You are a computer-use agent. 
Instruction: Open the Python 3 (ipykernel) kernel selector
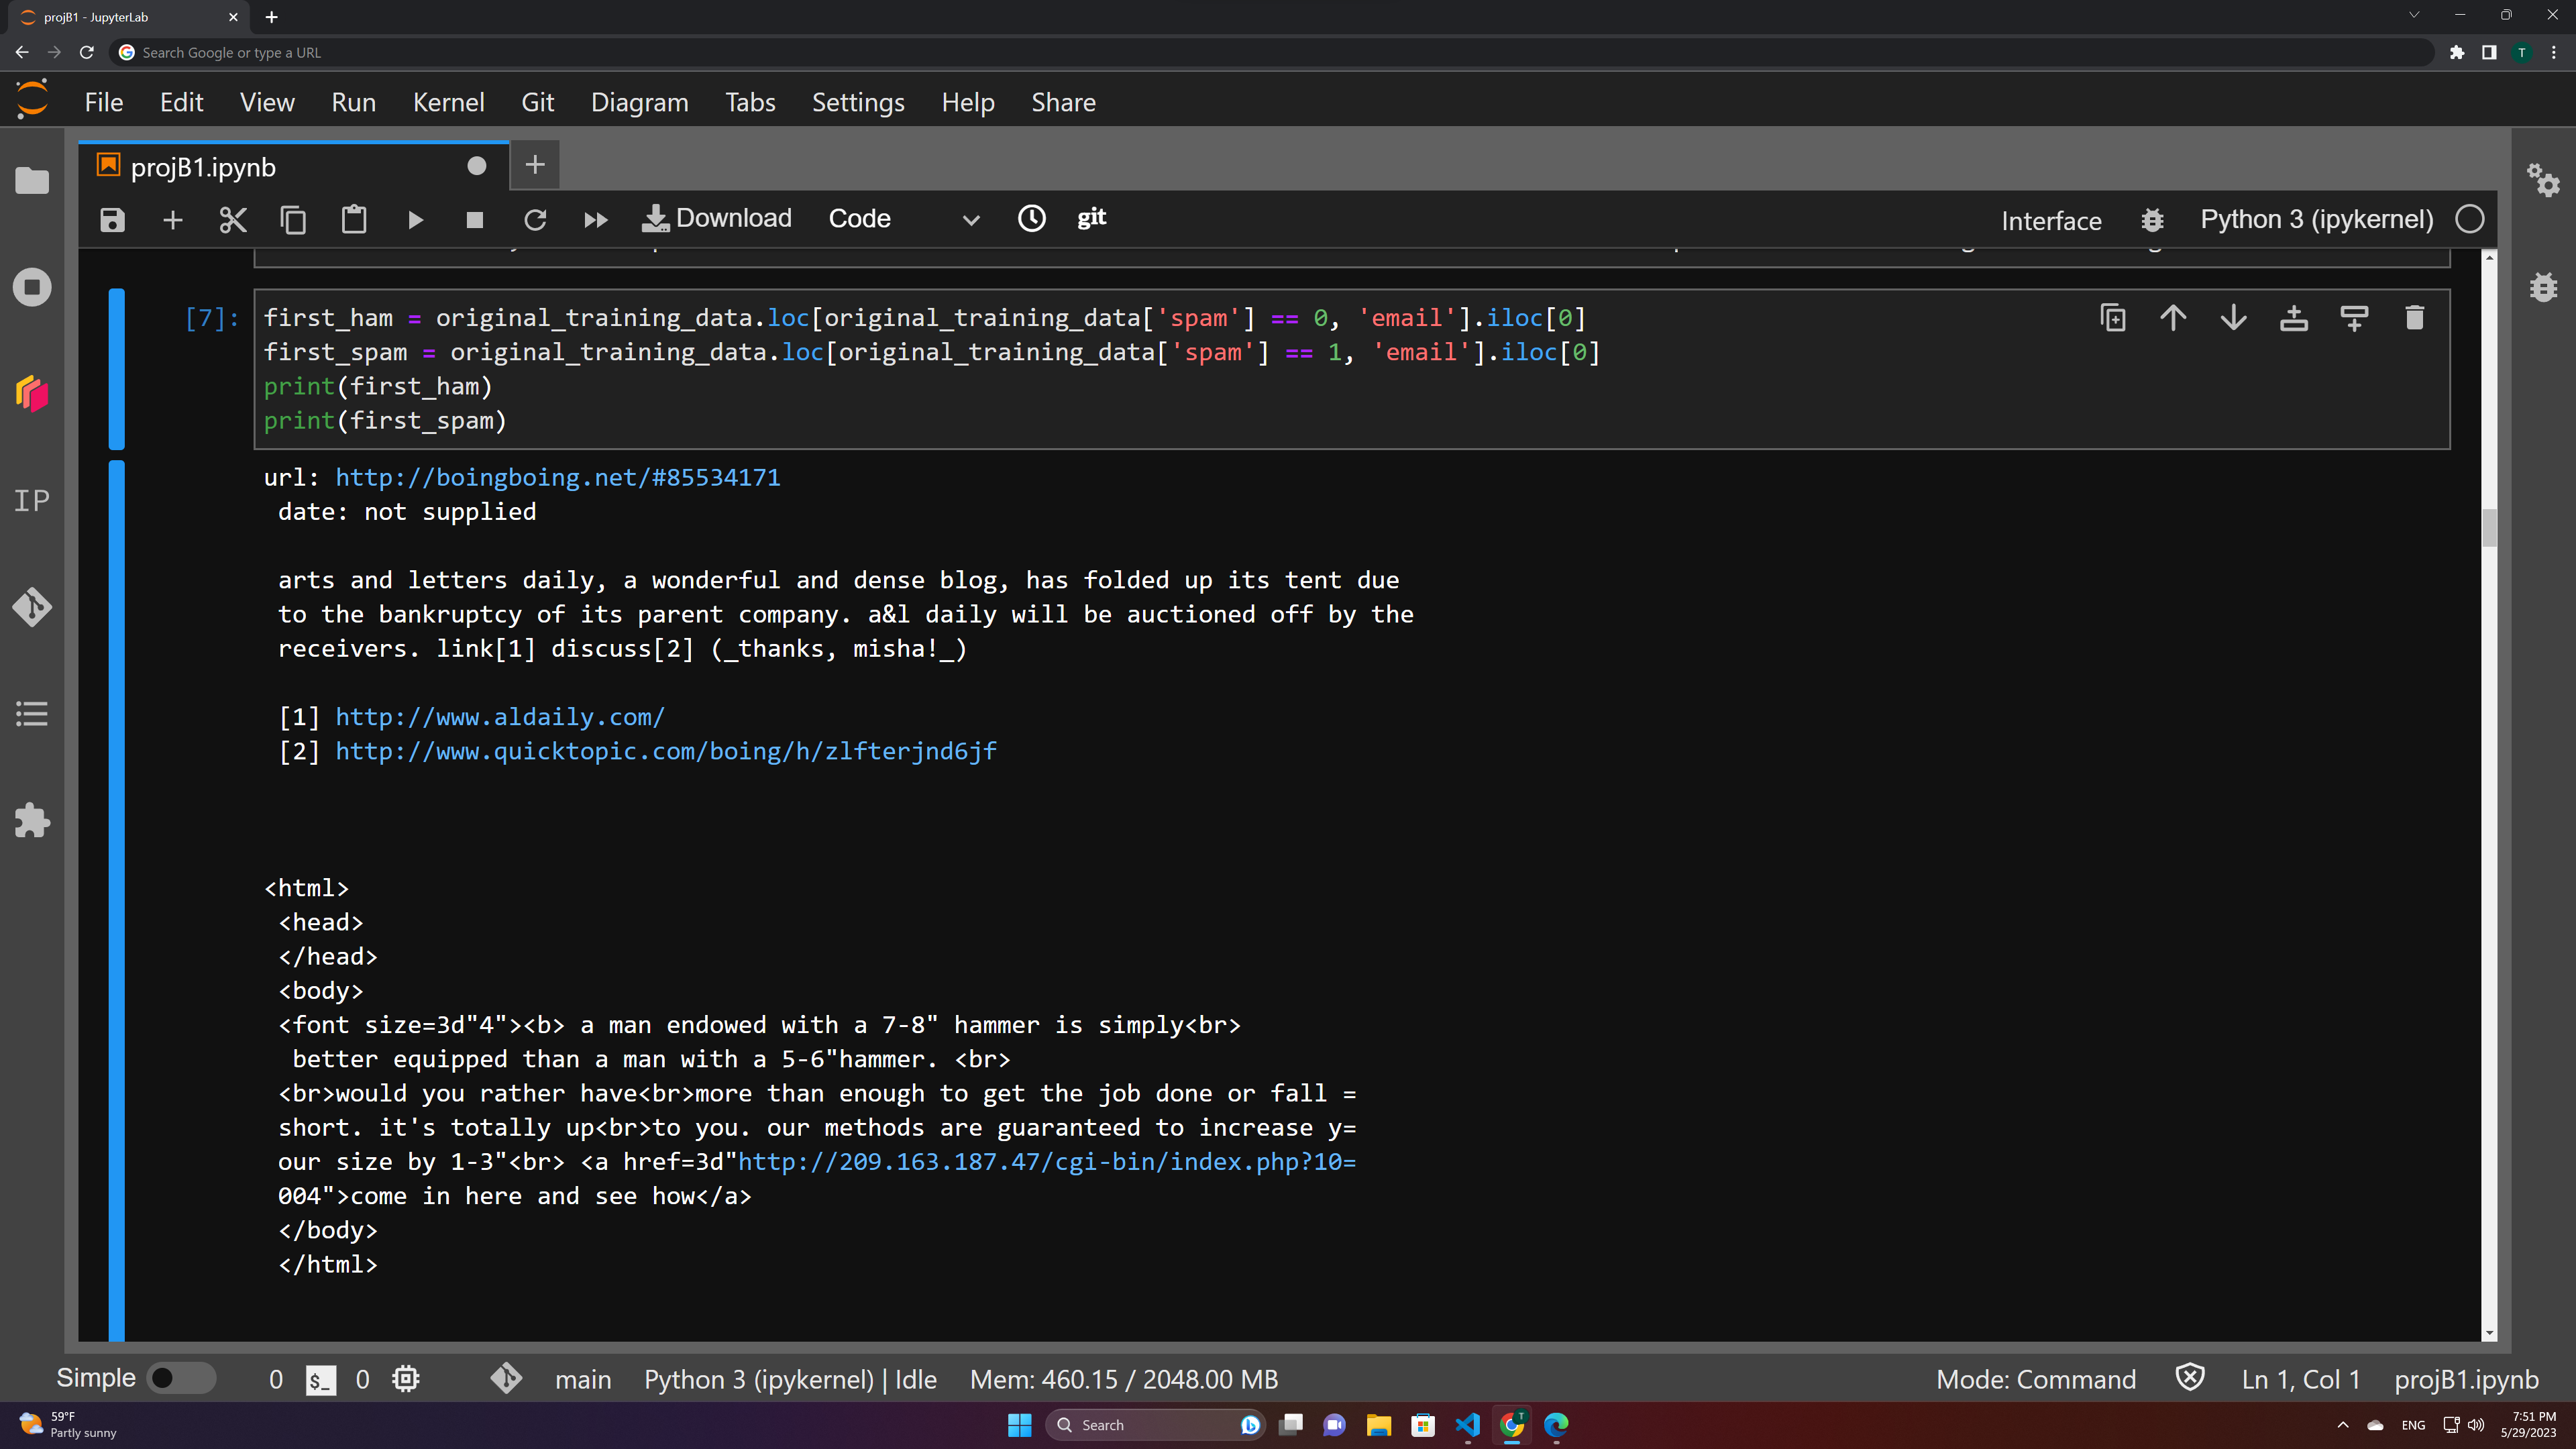[2316, 219]
